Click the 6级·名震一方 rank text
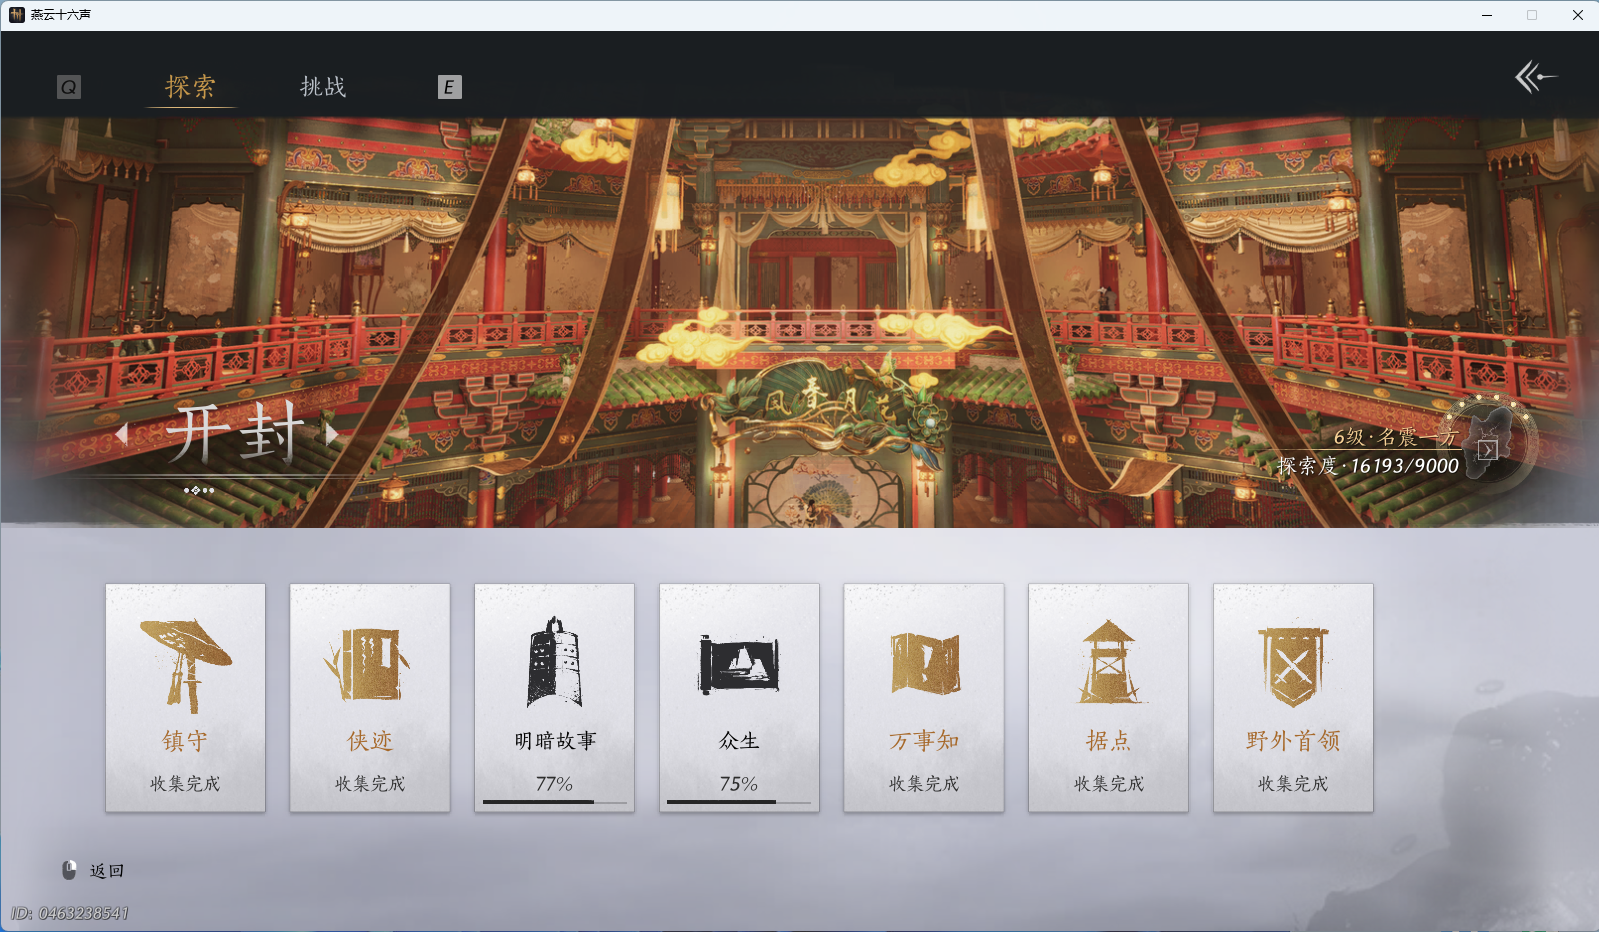1599x932 pixels. [x=1395, y=437]
